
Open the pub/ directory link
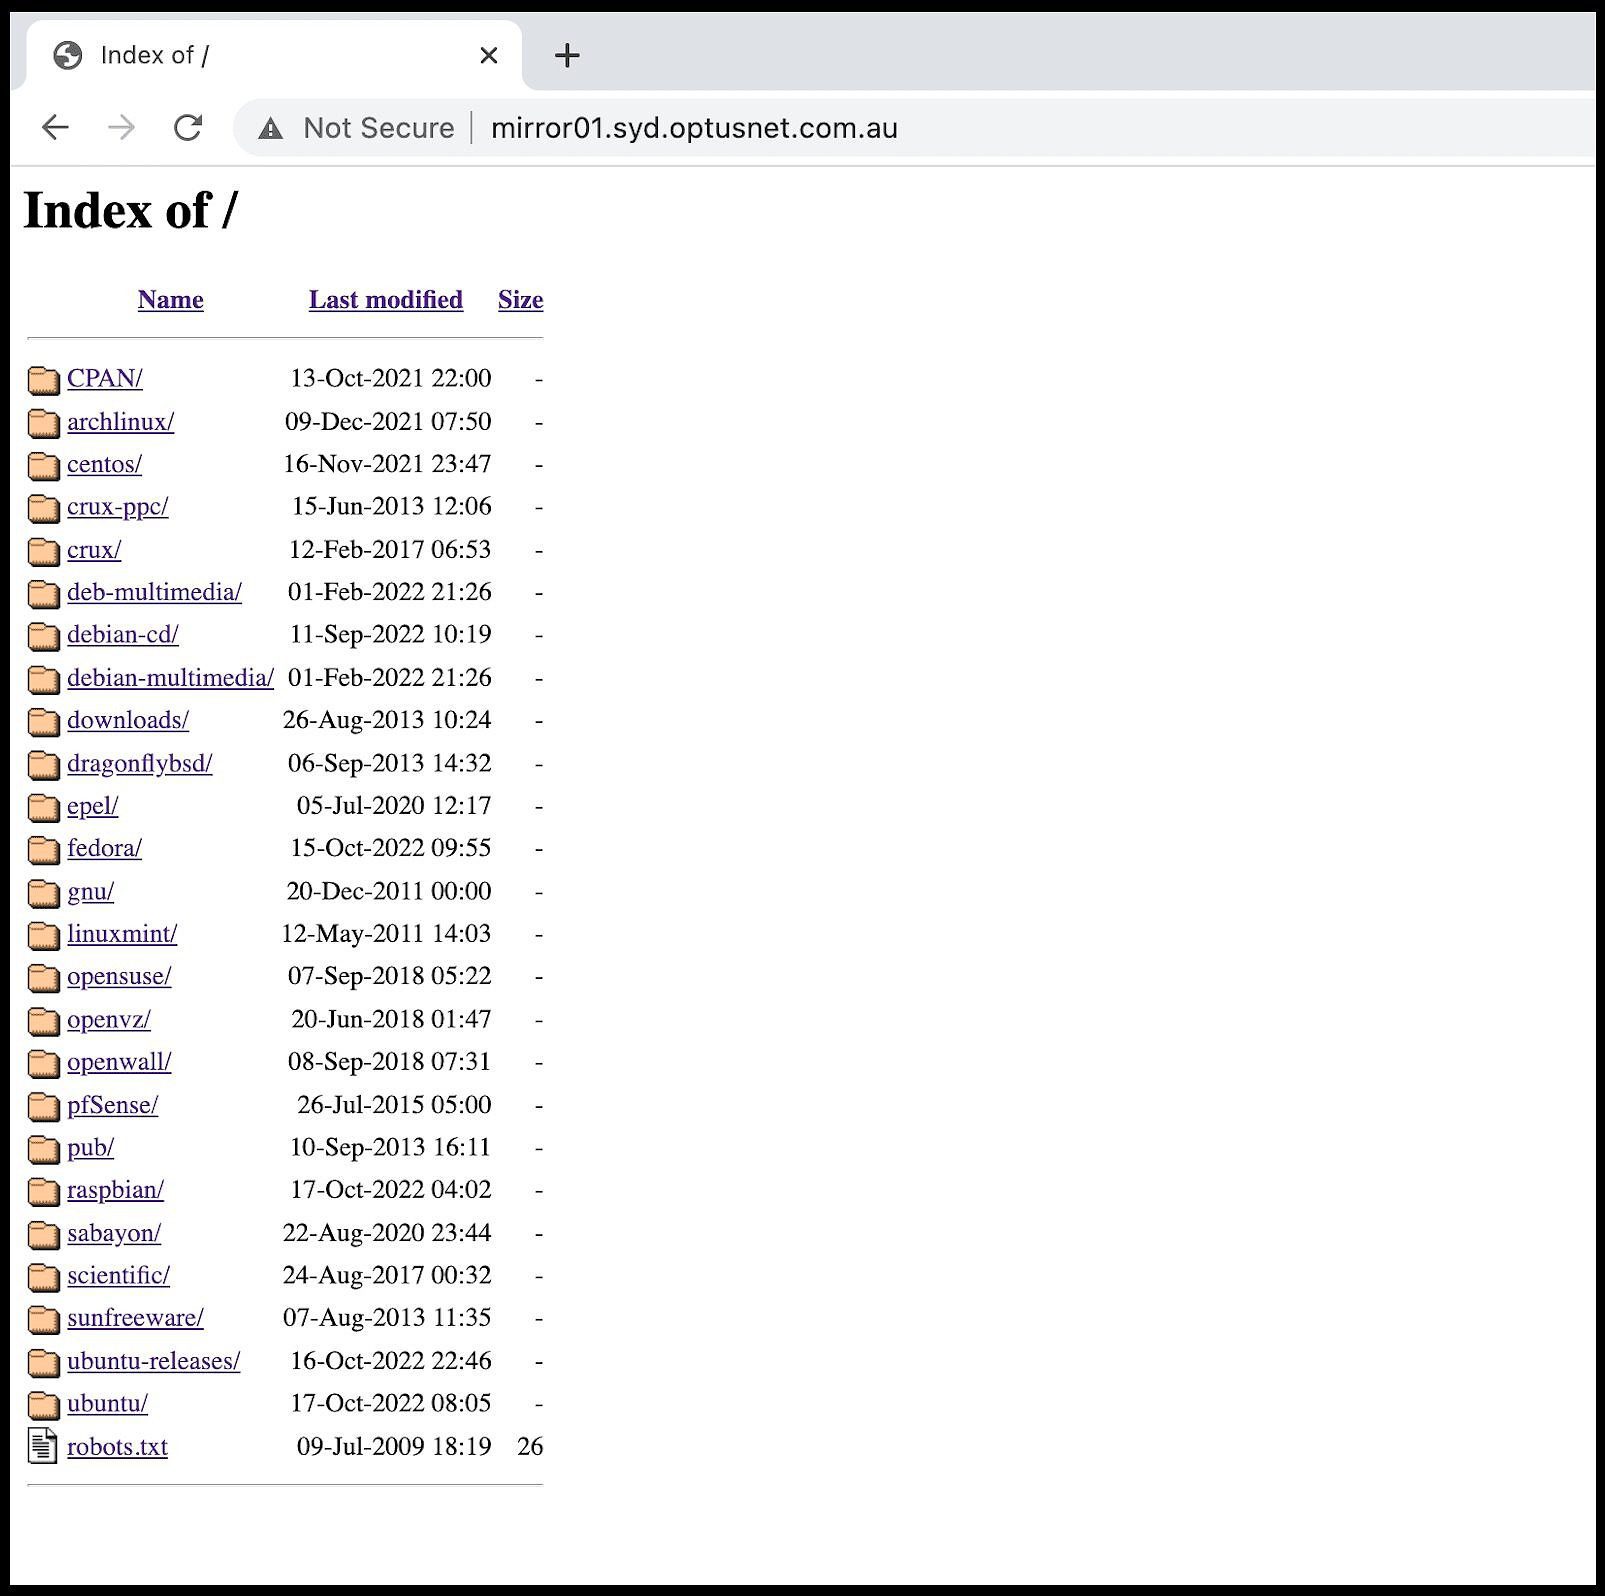tap(91, 1148)
